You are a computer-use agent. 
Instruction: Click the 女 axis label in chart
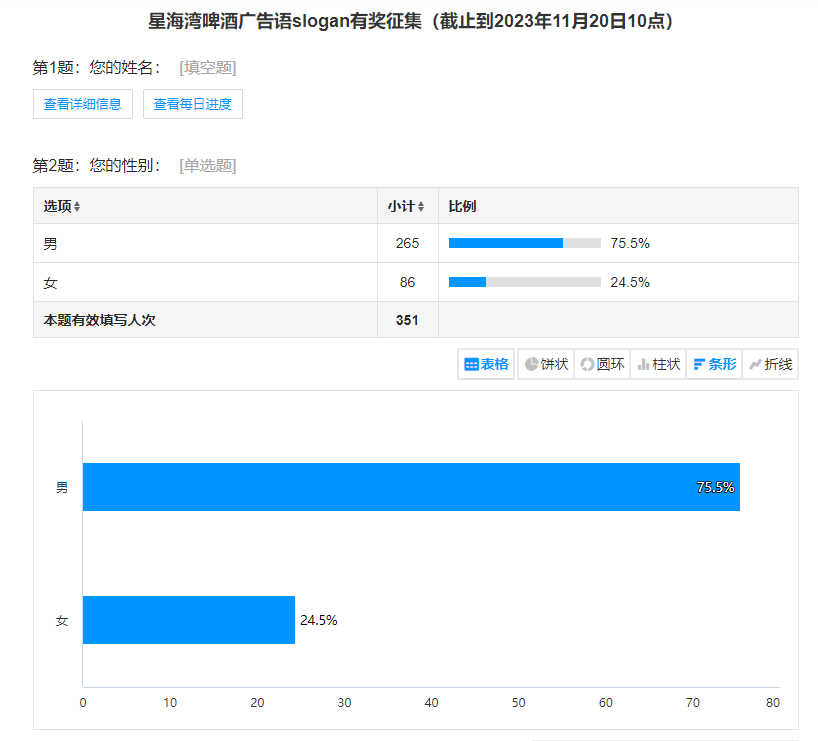tap(62, 620)
